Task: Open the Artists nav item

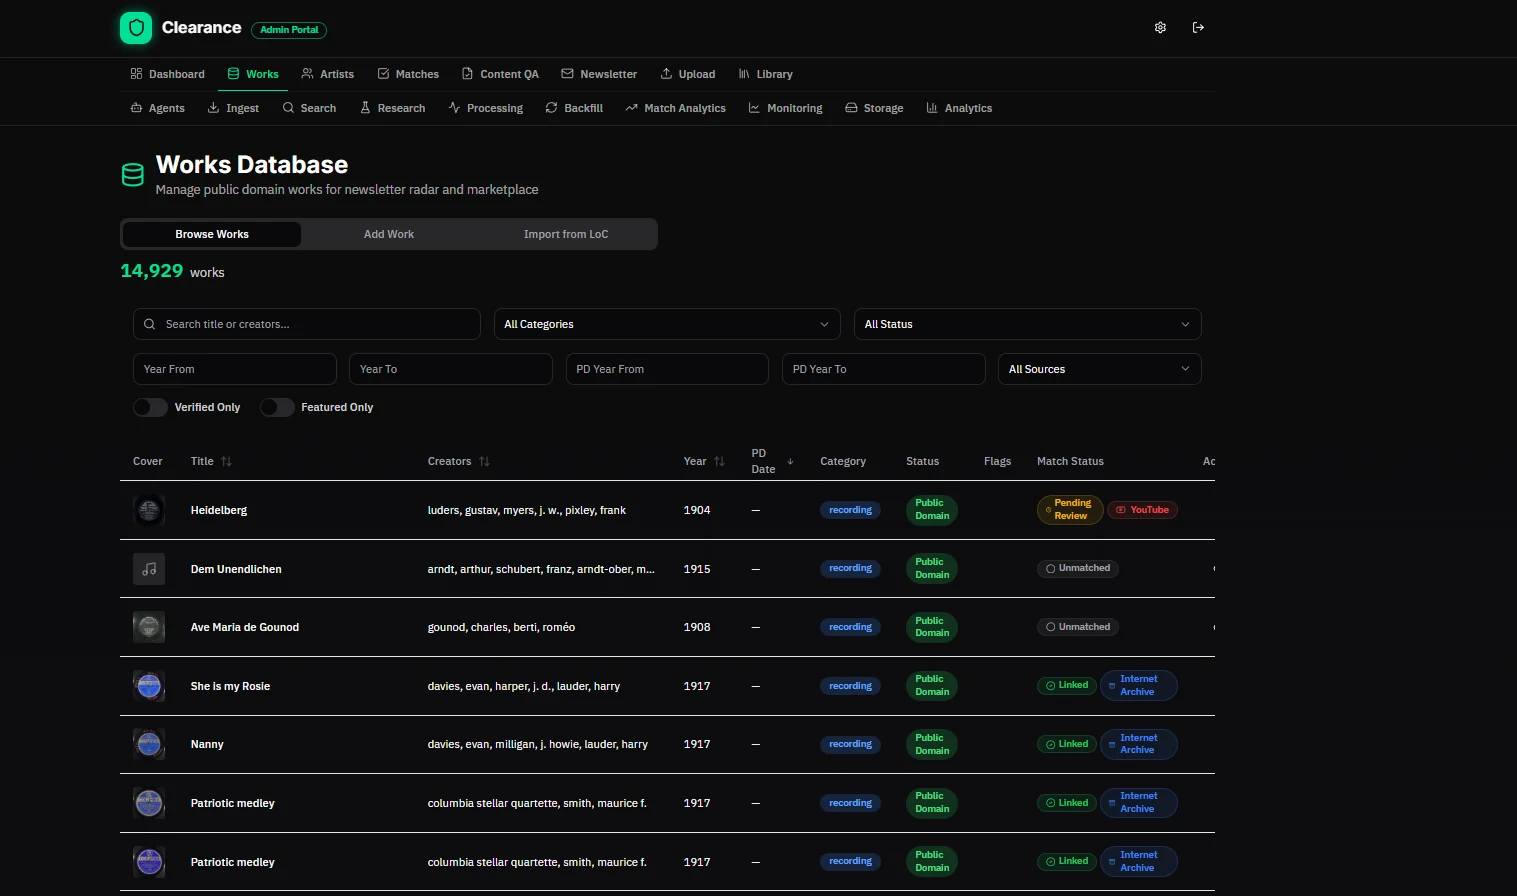Action: 328,74
